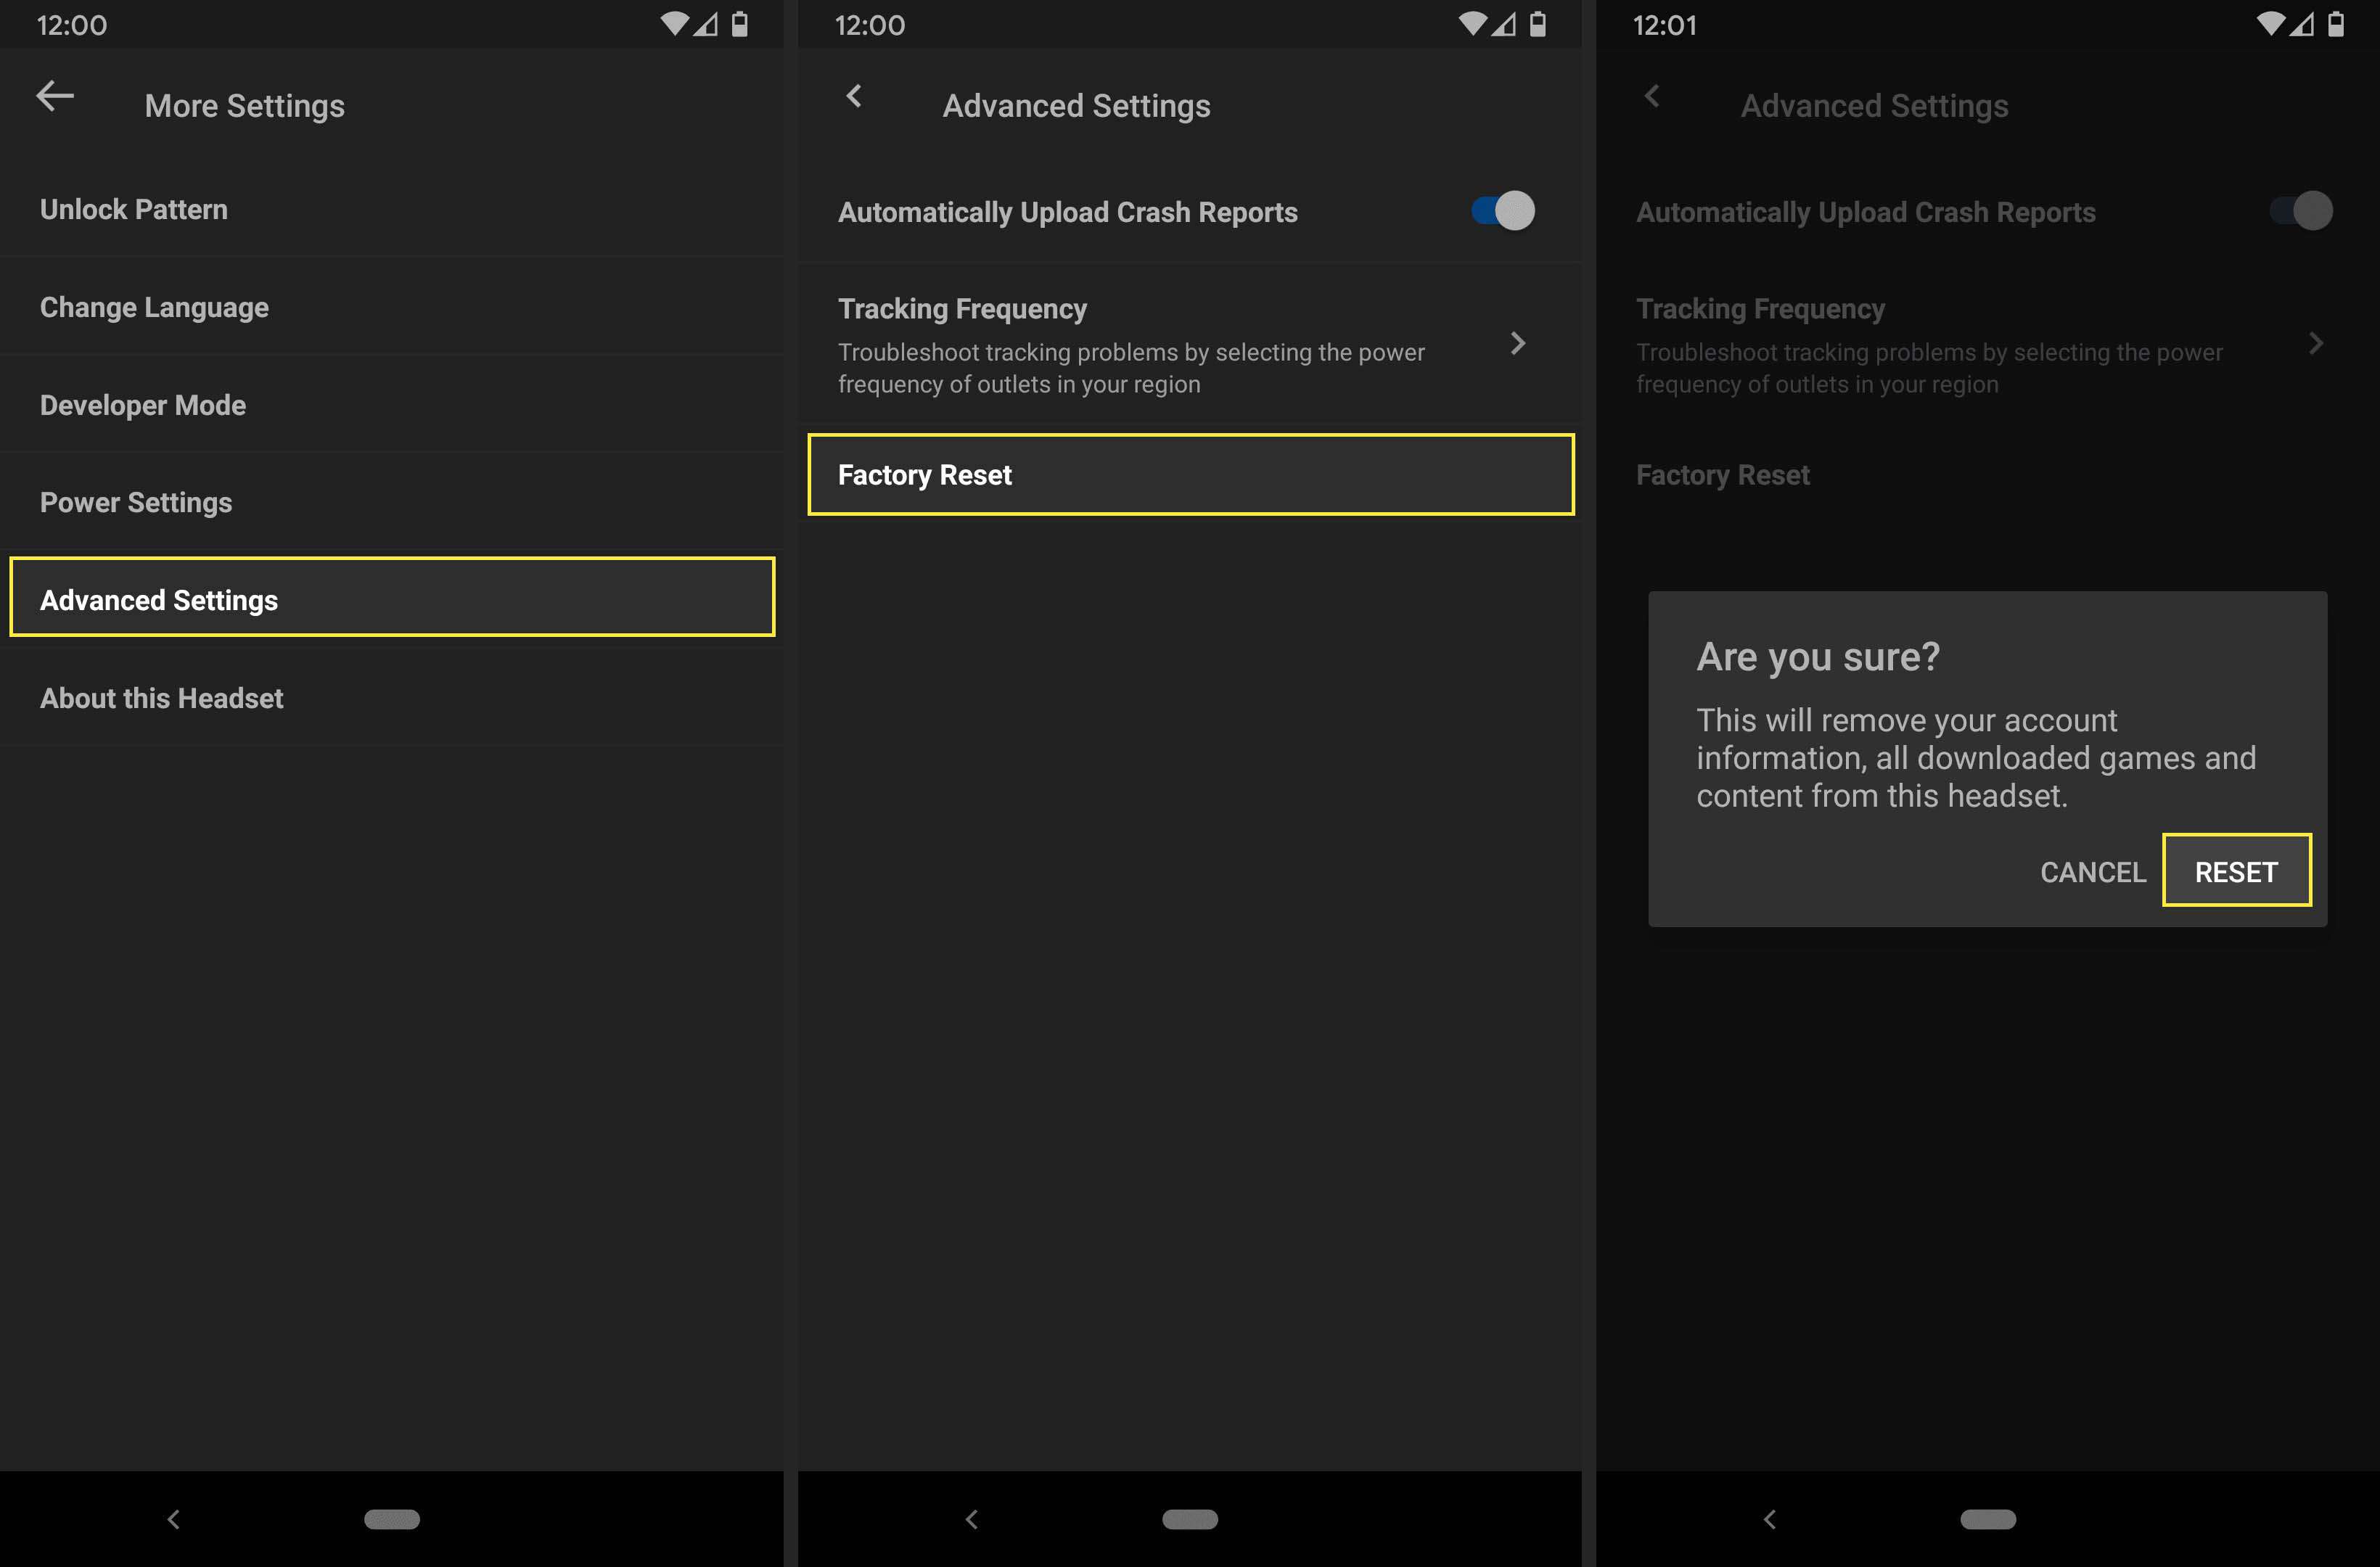Open Advanced Settings from More Settings

tap(392, 600)
